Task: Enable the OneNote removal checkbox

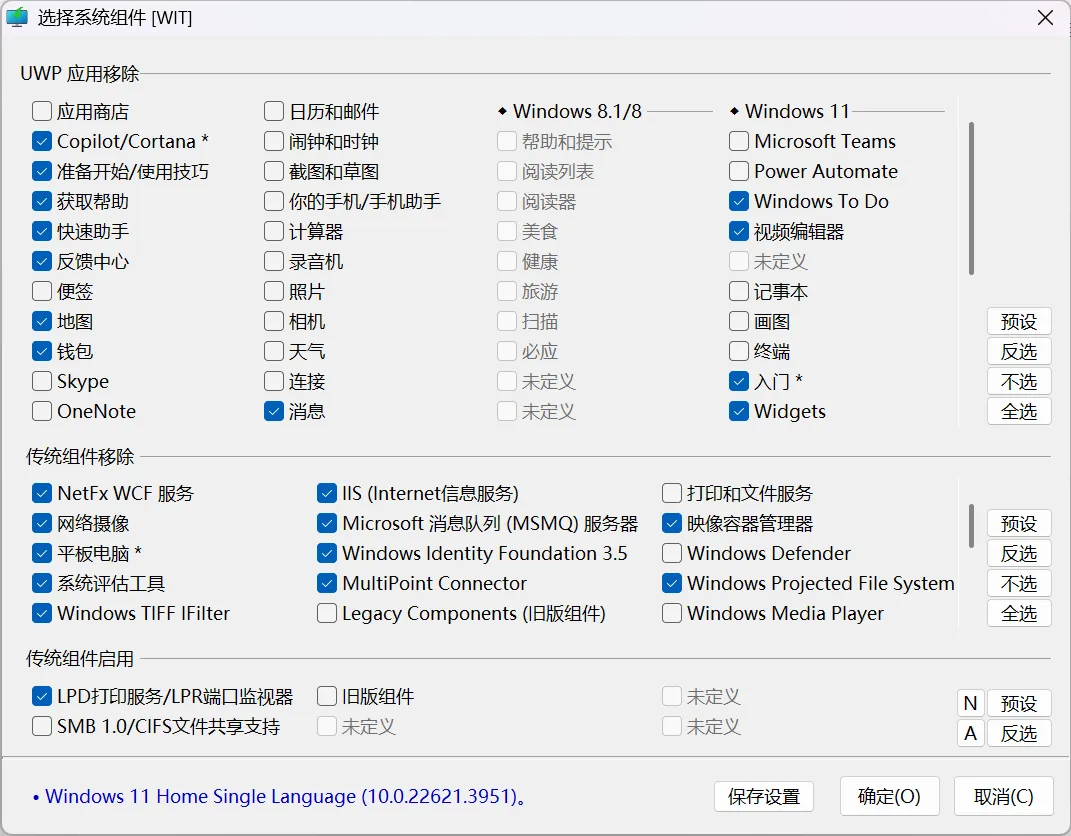Action: click(x=42, y=411)
